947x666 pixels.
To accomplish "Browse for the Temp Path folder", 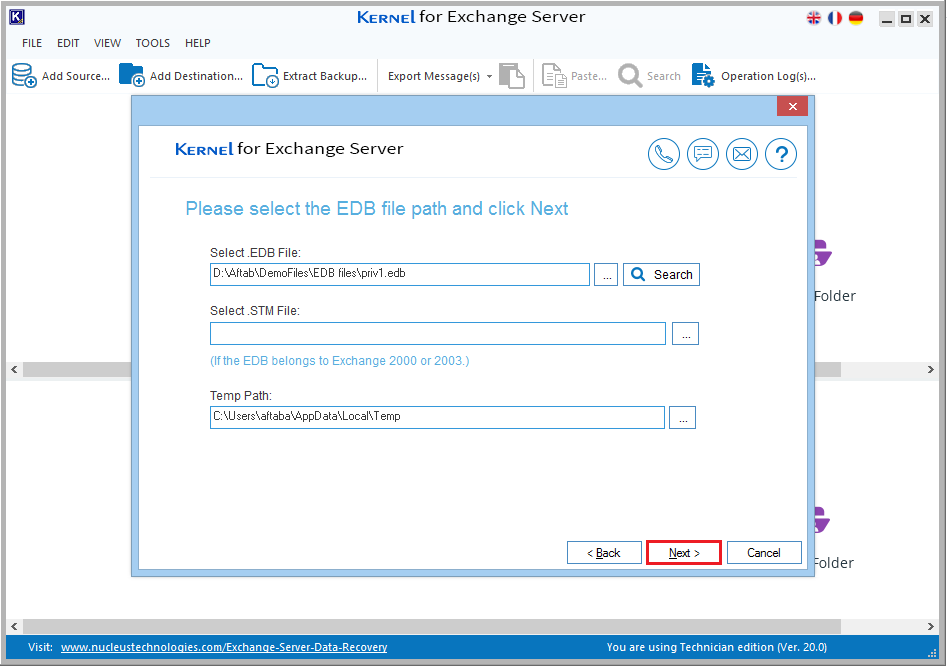I will pyautogui.click(x=682, y=417).
